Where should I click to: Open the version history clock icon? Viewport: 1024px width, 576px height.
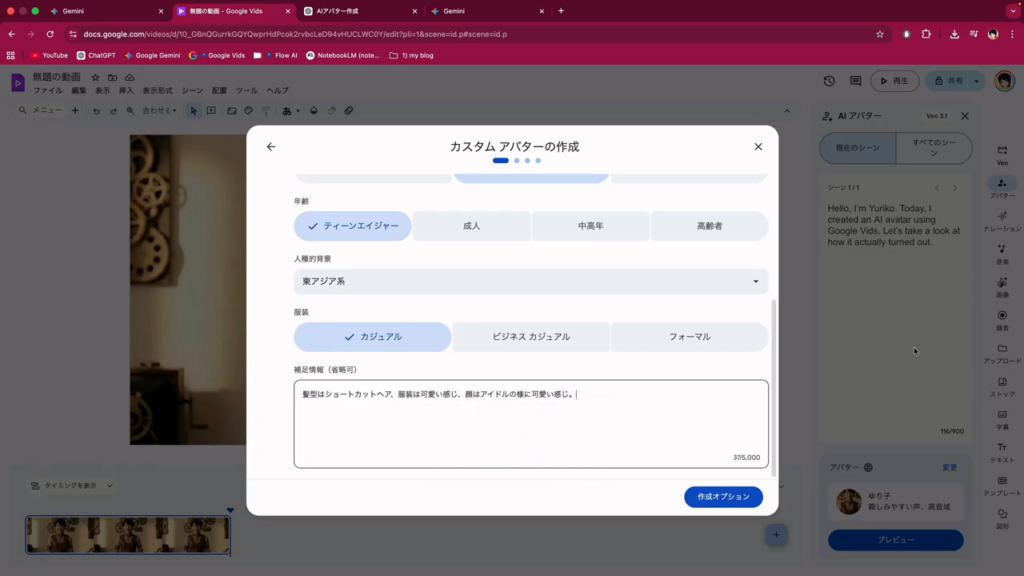pyautogui.click(x=829, y=81)
